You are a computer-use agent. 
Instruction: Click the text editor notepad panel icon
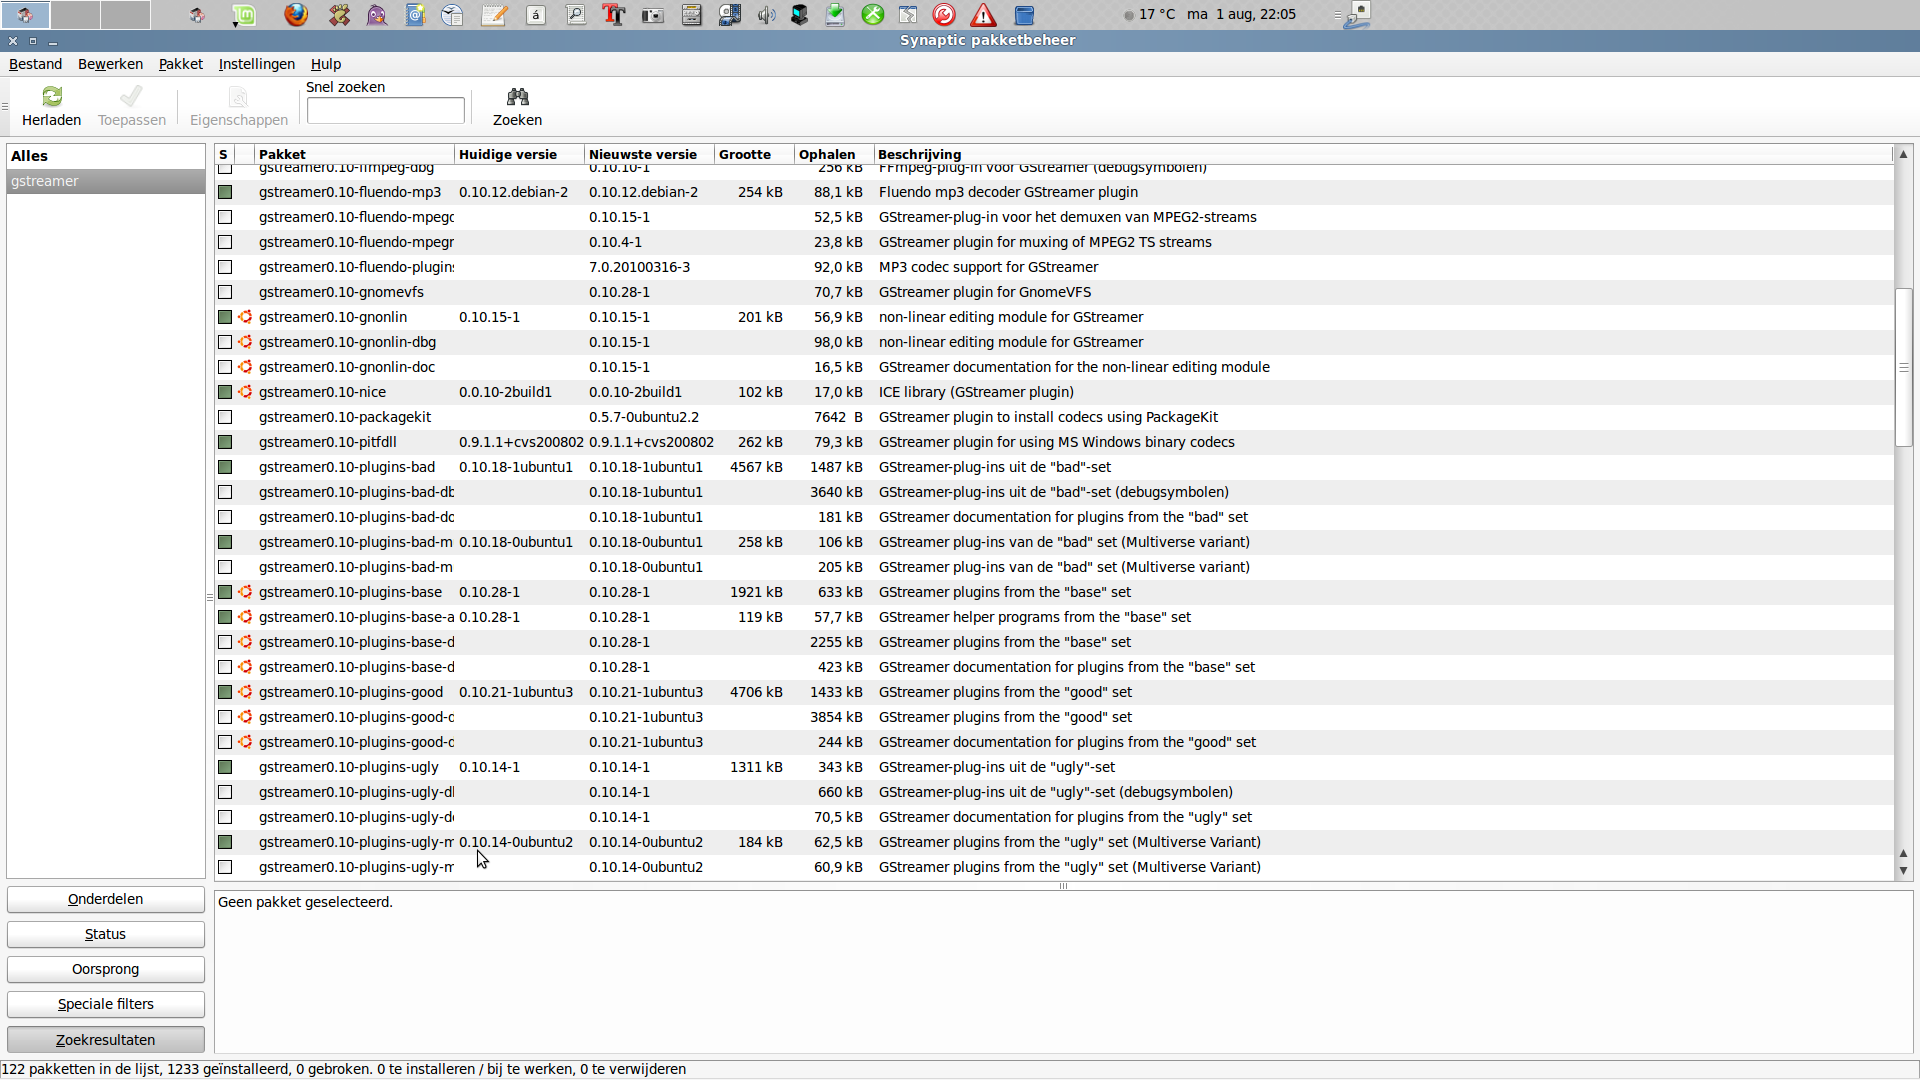pos(495,15)
